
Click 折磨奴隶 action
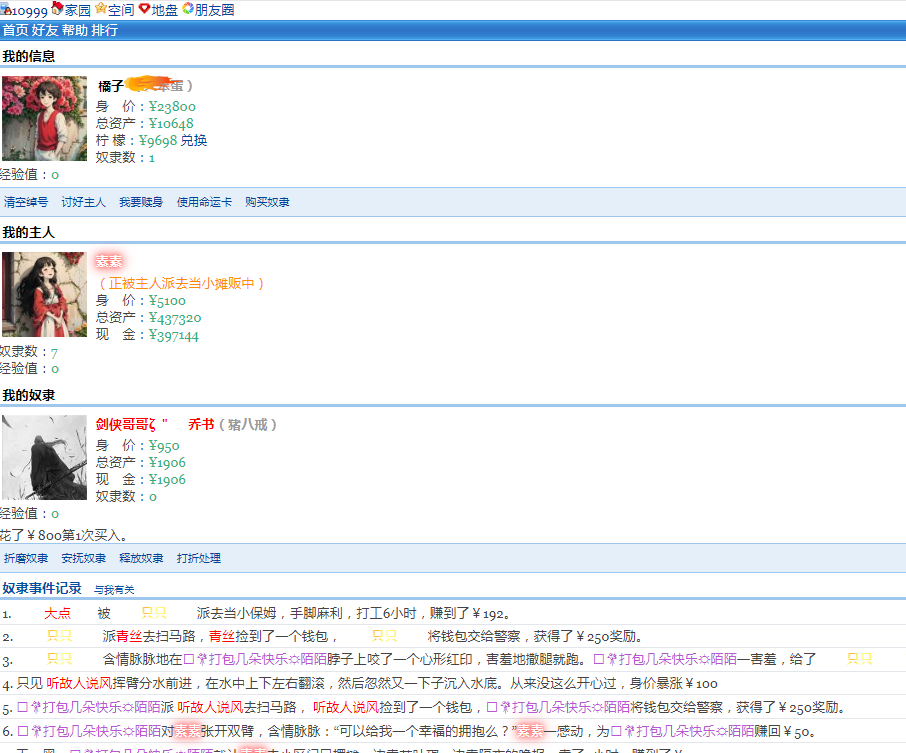click(26, 558)
